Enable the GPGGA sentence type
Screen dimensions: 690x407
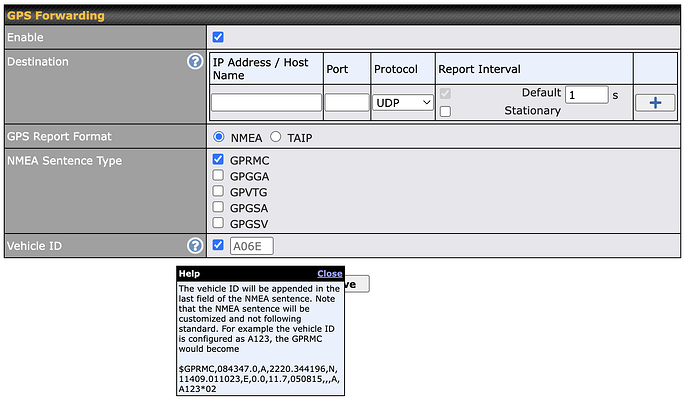tap(219, 175)
